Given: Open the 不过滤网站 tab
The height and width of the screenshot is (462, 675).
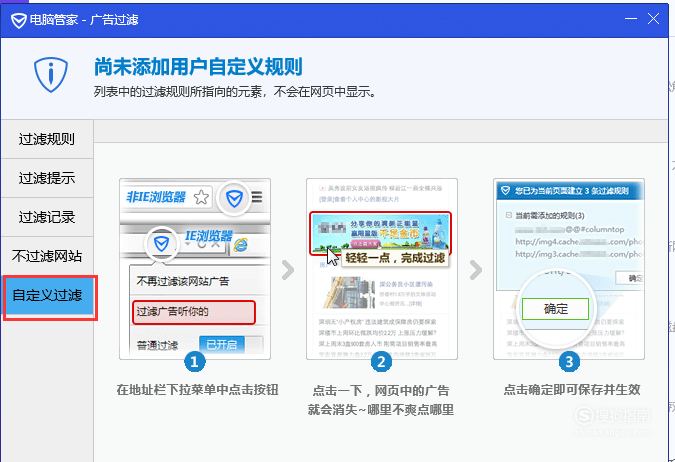Looking at the screenshot, I should 47,256.
